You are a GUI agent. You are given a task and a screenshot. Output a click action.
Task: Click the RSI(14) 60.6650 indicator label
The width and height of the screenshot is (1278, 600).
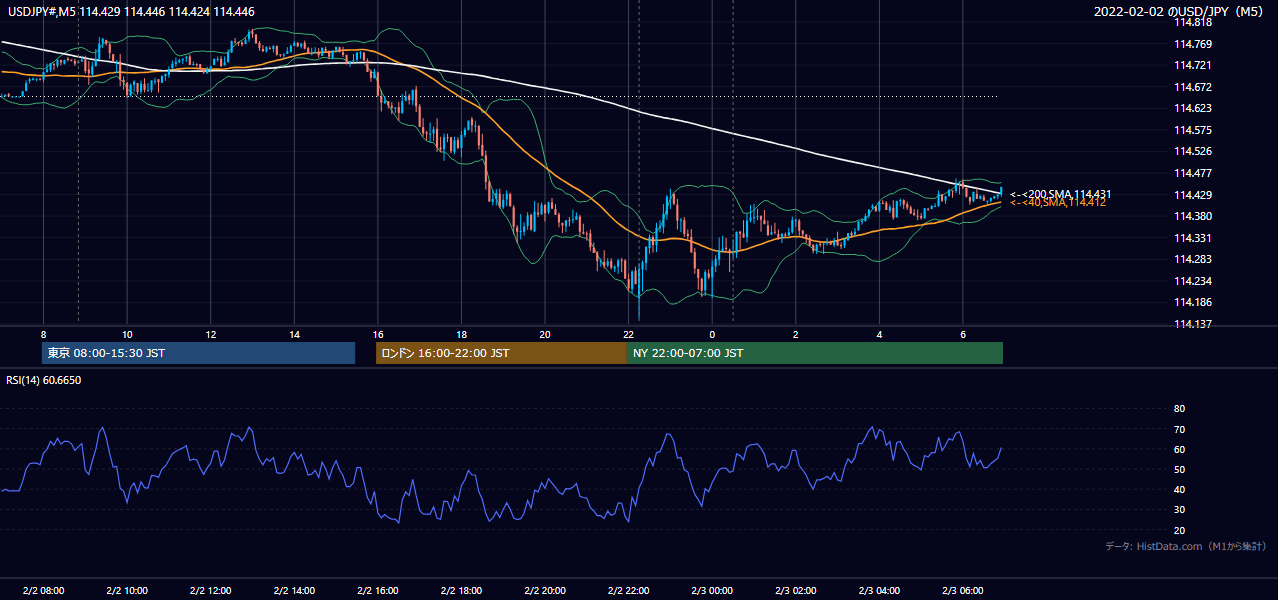coord(43,380)
